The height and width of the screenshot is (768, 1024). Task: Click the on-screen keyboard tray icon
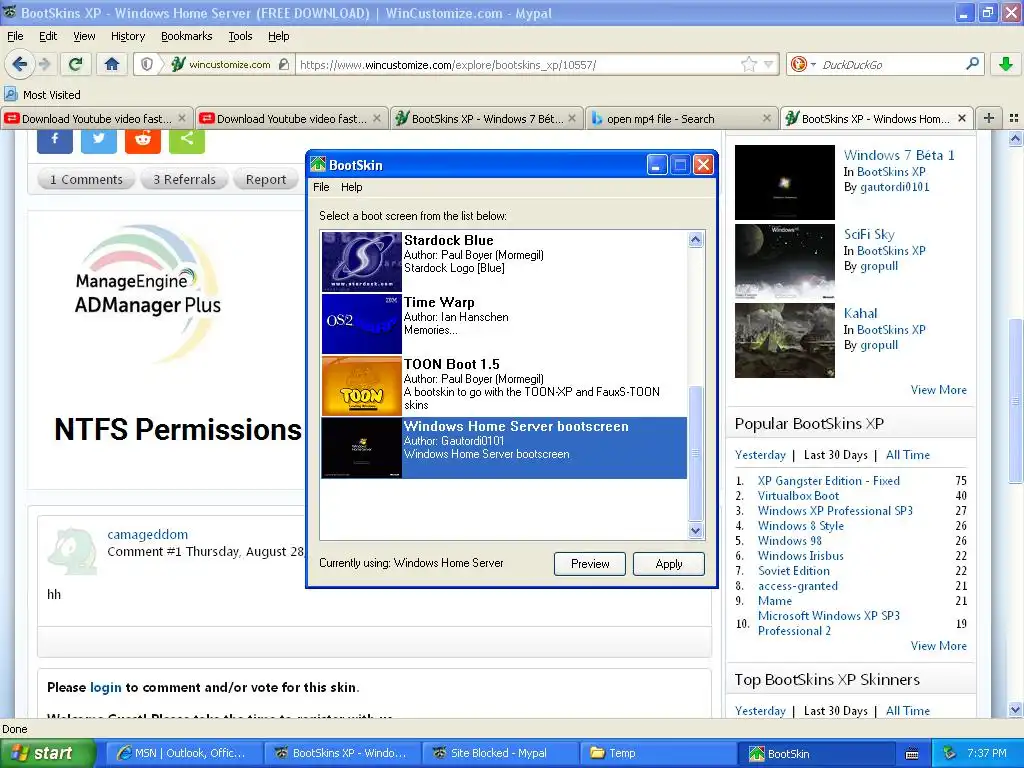[x=912, y=754]
